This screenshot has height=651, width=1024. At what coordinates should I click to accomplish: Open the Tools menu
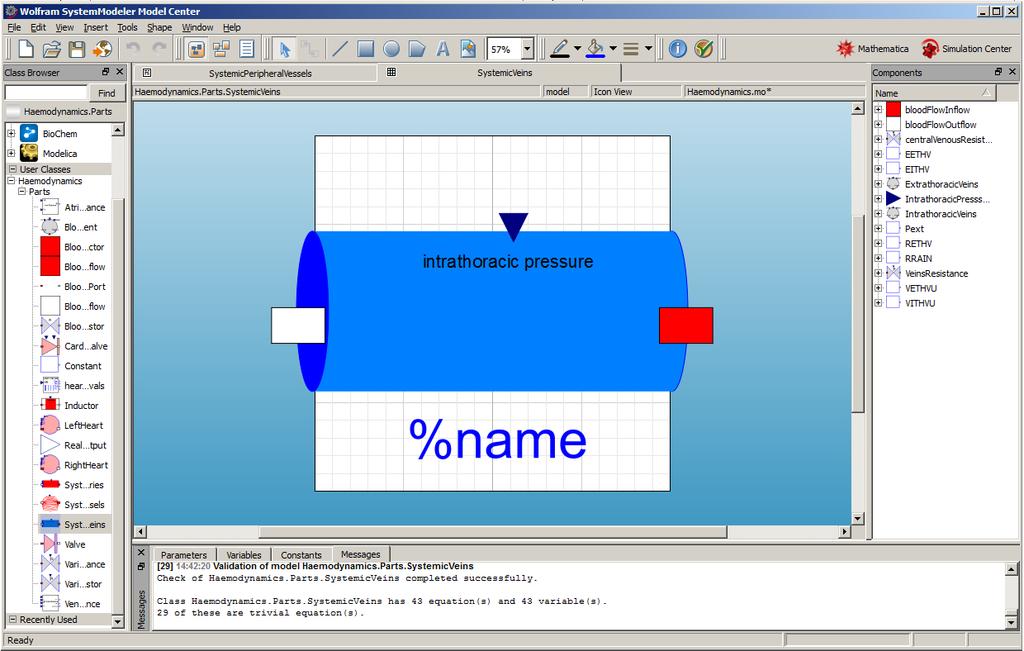click(127, 27)
